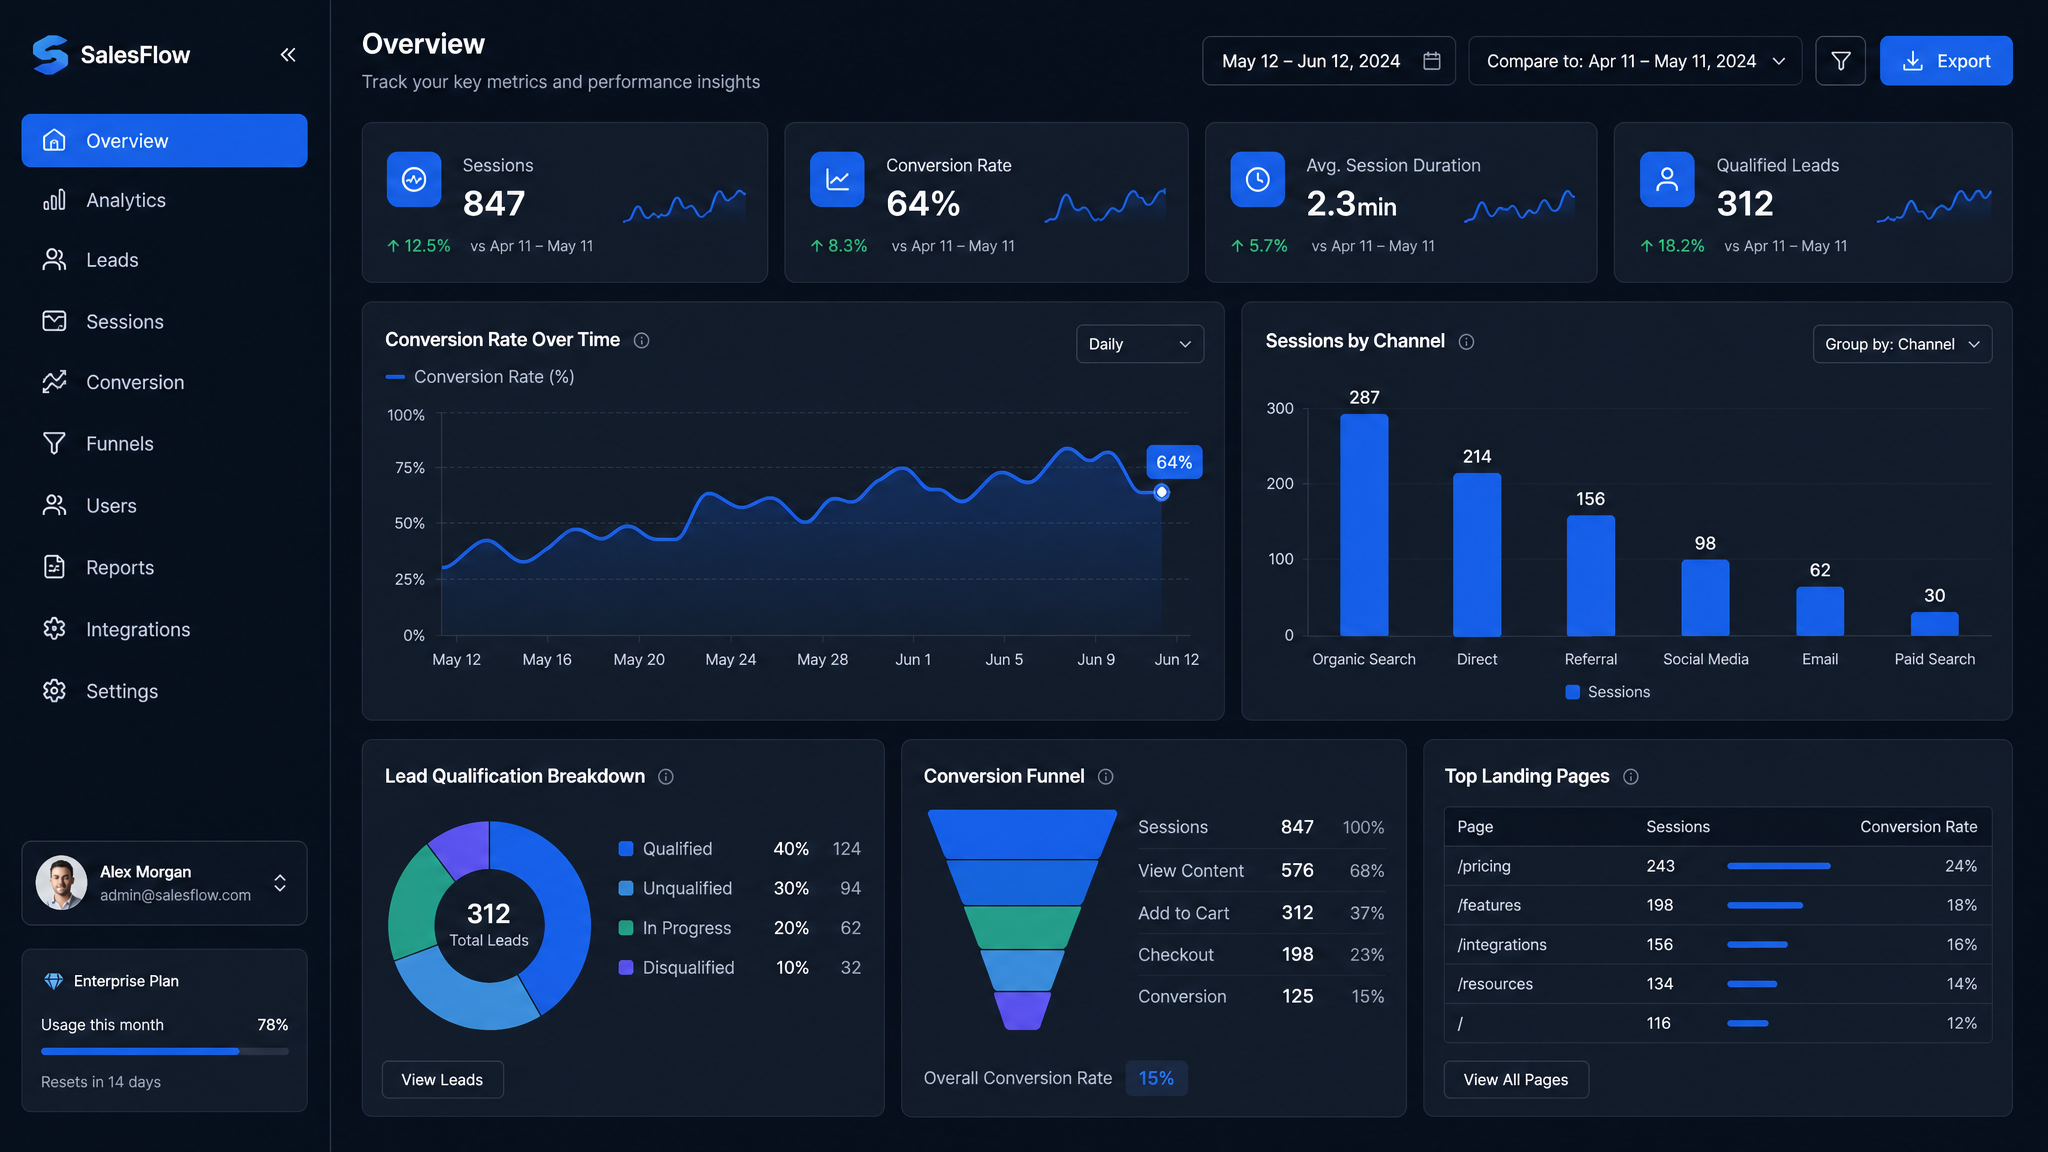Open the Leads sidebar page

coord(164,260)
